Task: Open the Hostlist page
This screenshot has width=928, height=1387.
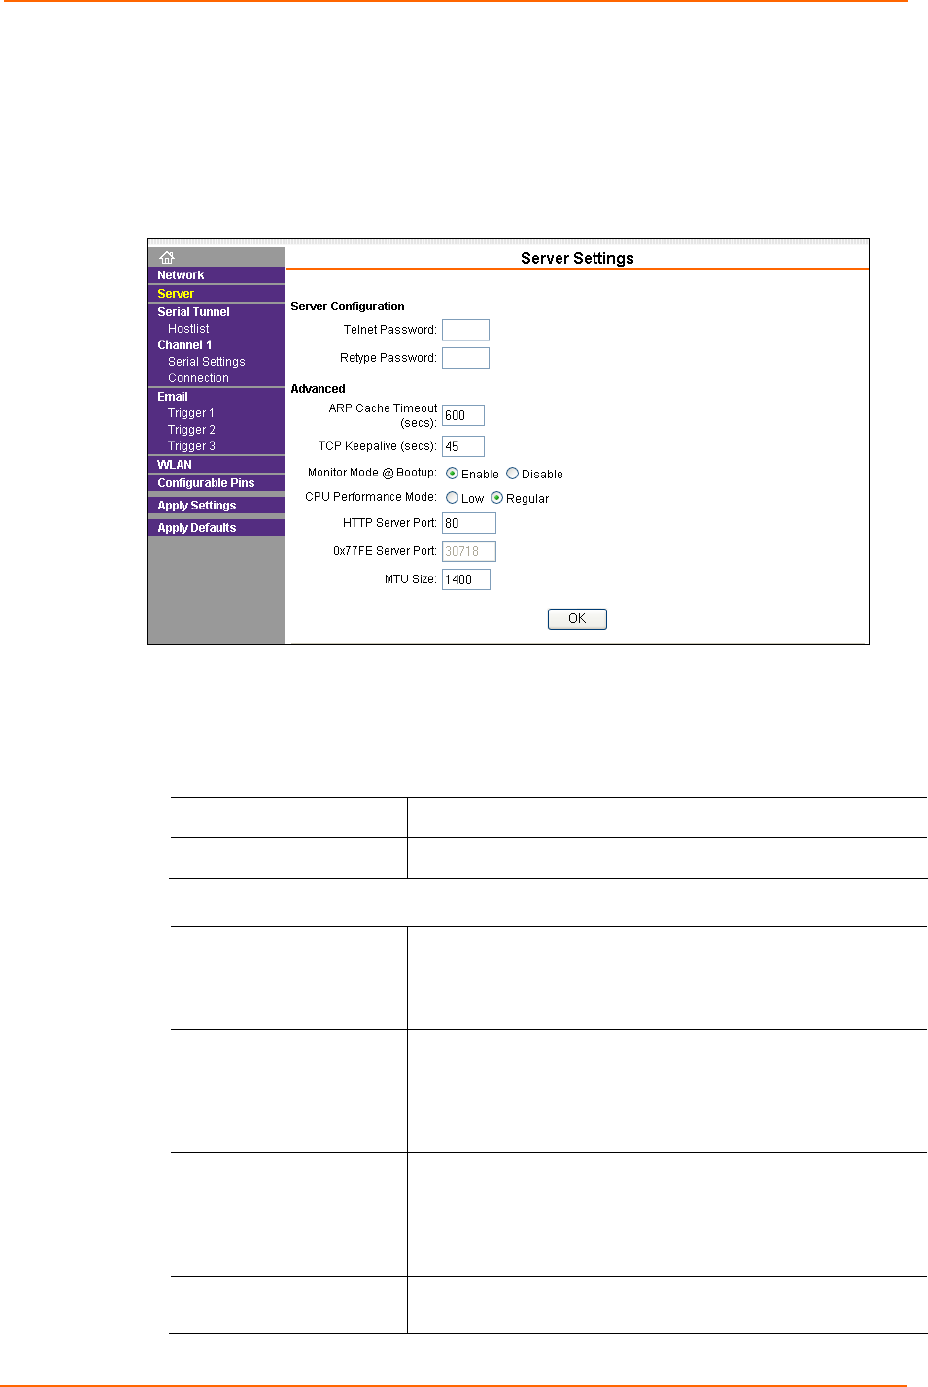Action: [188, 329]
